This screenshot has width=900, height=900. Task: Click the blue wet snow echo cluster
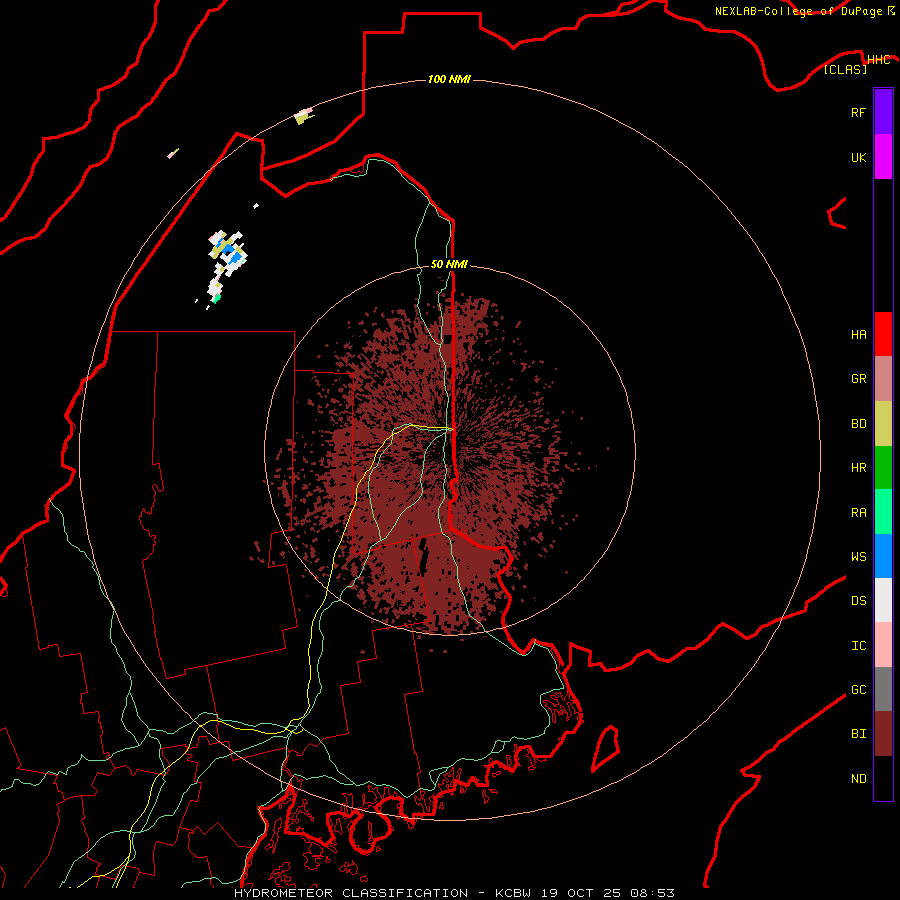click(x=230, y=251)
